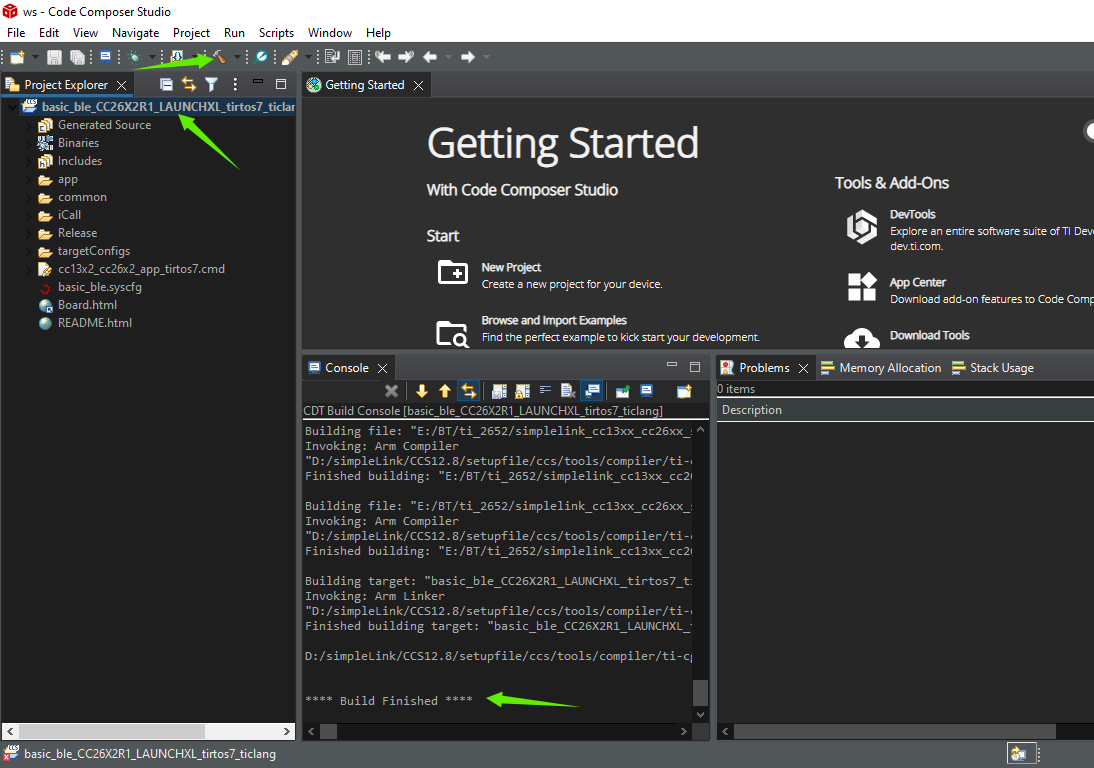Click Last Edit Location icon in toolbar
Screen dimensions: 1094x768
(x=383, y=57)
